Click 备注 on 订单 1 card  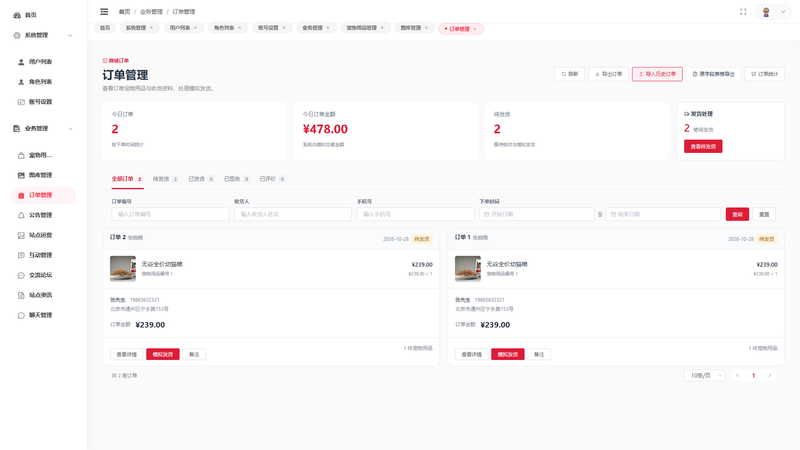point(539,355)
